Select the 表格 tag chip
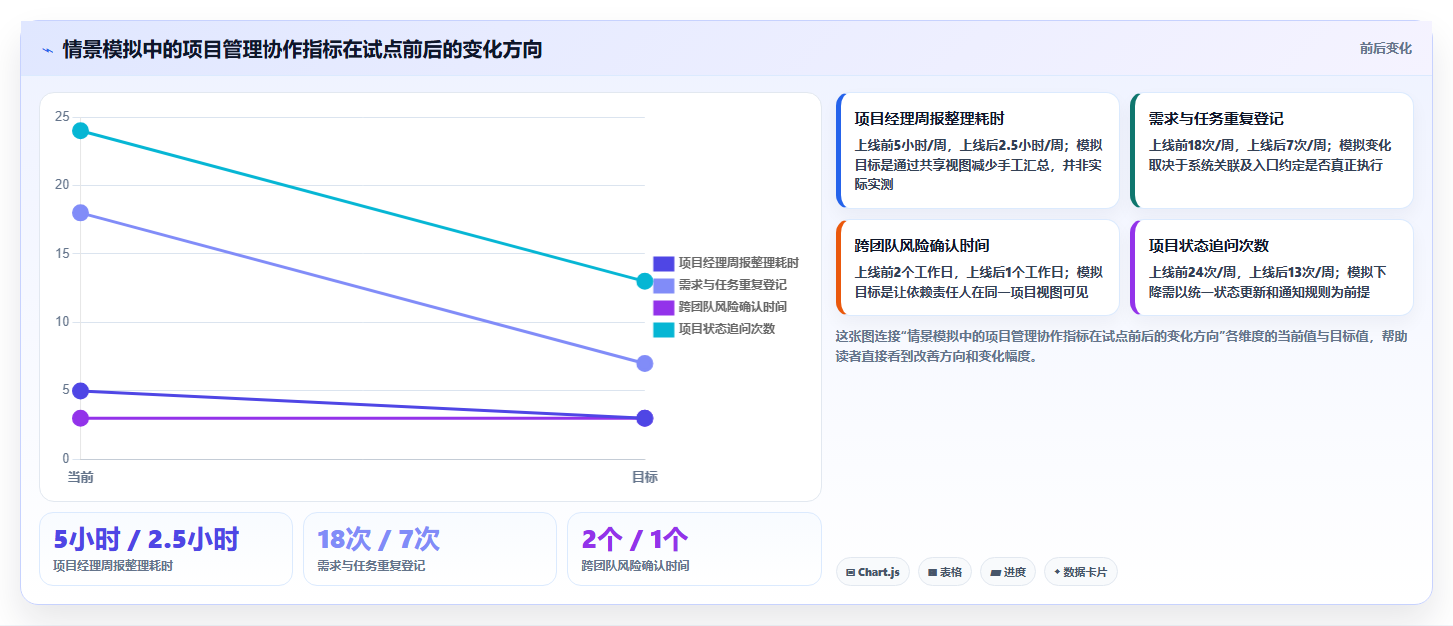1453x626 pixels. point(944,572)
